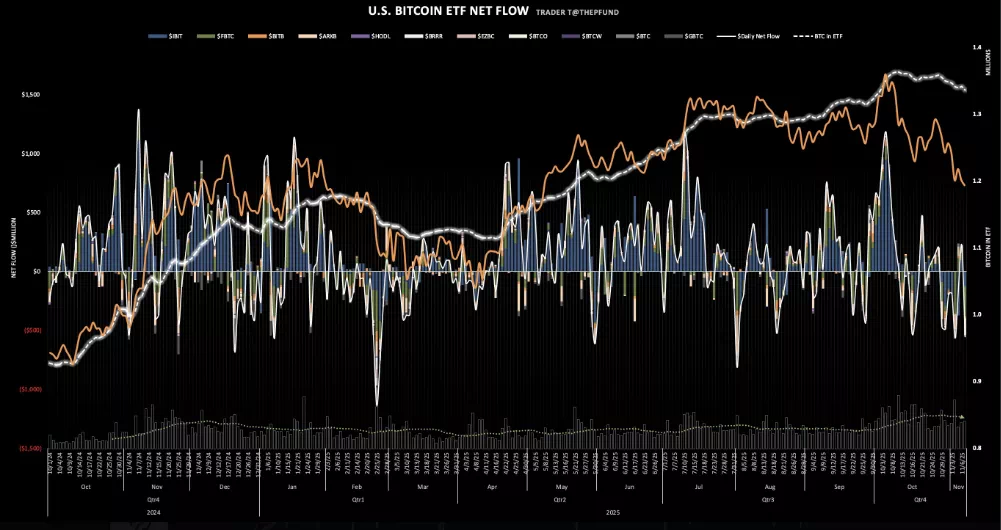Click the $IBIT legend color swatch
1001x530 pixels.
click(x=155, y=35)
